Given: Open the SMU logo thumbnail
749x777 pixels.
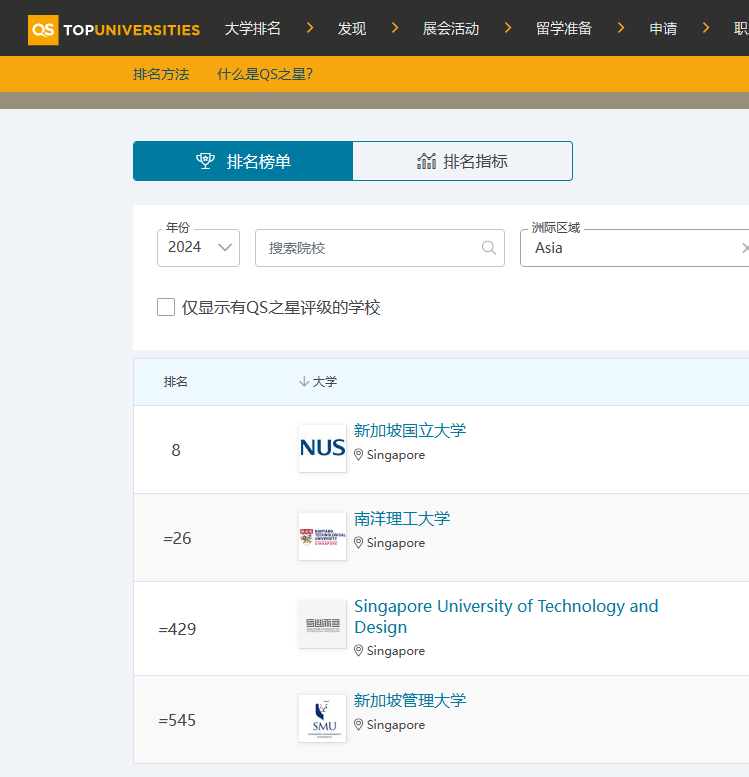Looking at the screenshot, I should pyautogui.click(x=322, y=718).
